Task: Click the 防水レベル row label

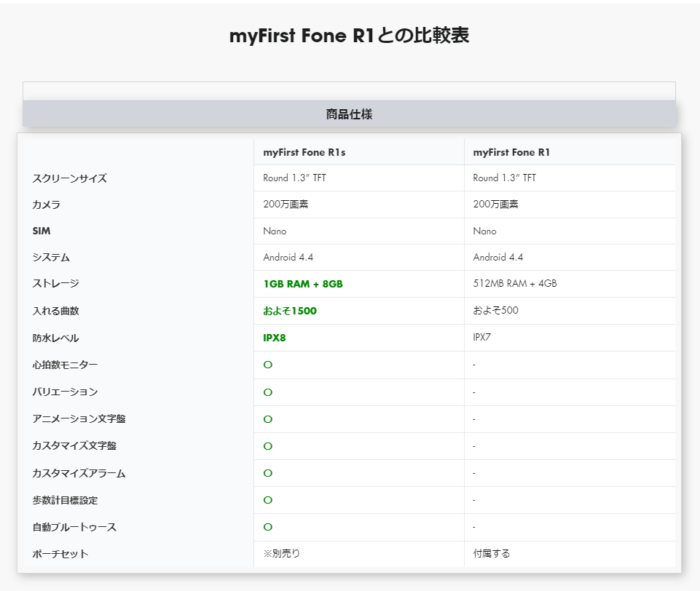Action: click(x=56, y=338)
